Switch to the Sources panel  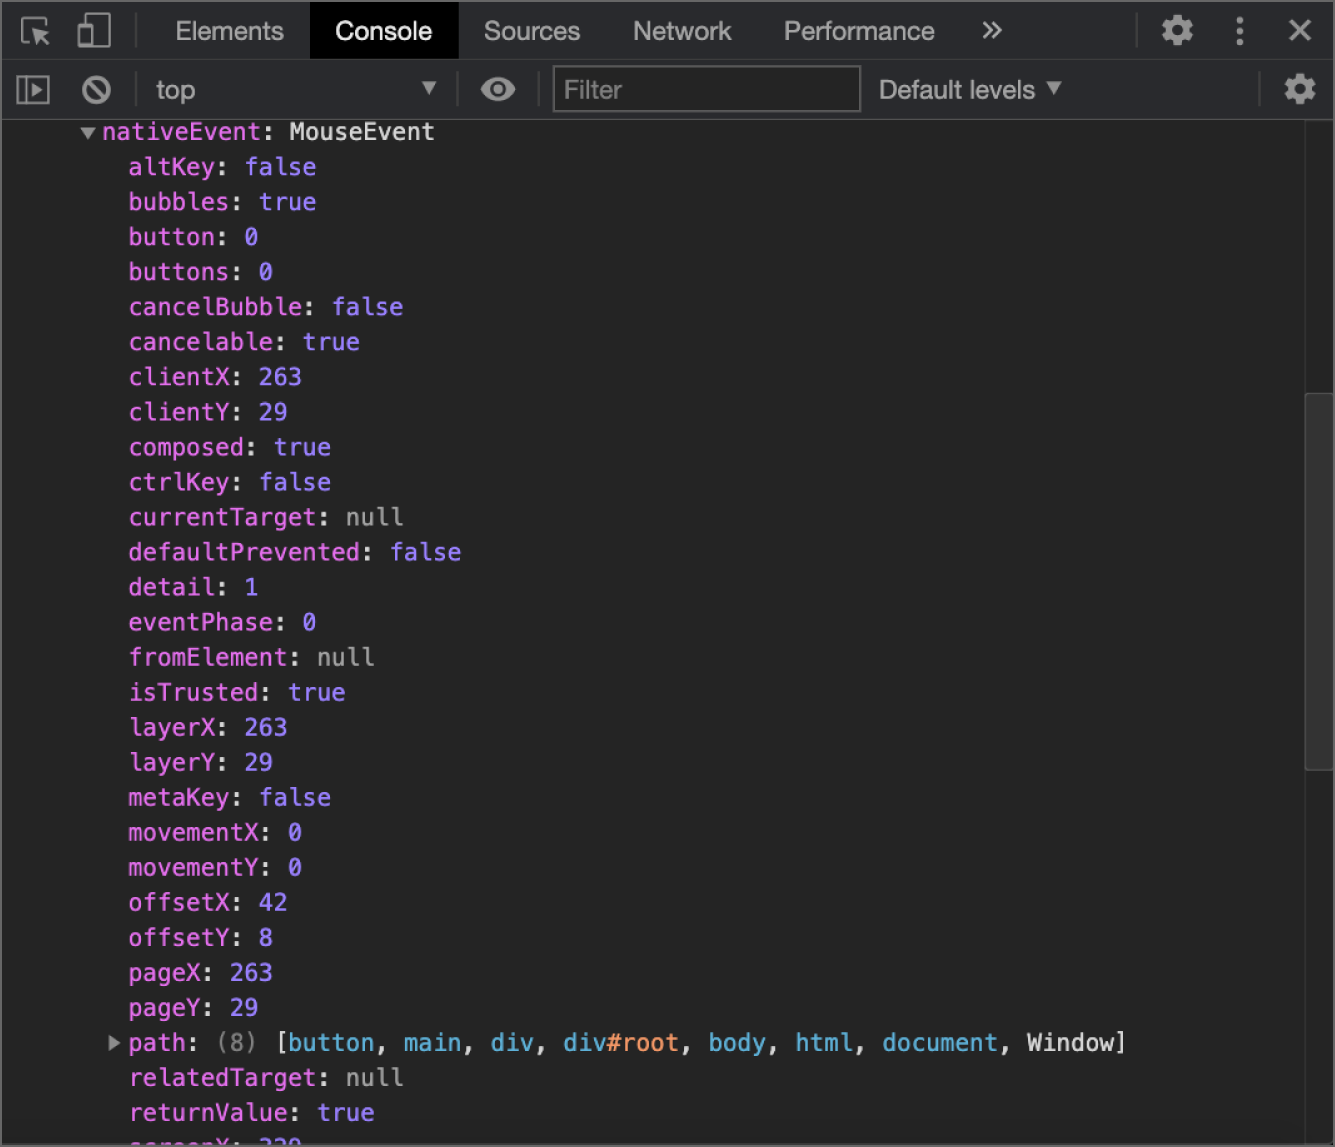click(x=531, y=31)
